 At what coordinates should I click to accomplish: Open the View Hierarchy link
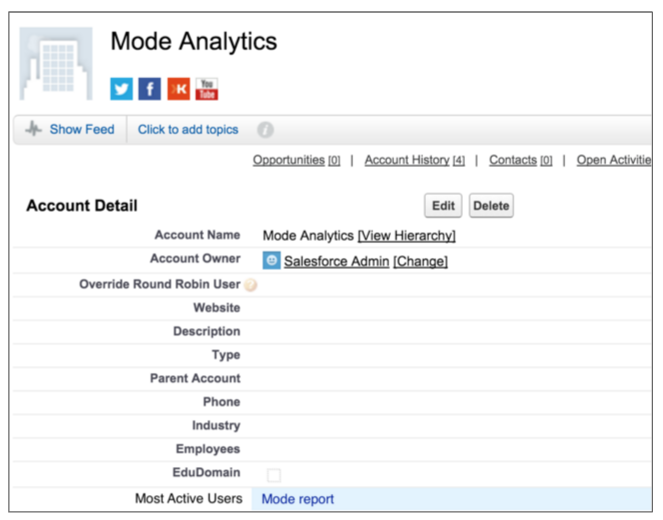pyautogui.click(x=407, y=235)
